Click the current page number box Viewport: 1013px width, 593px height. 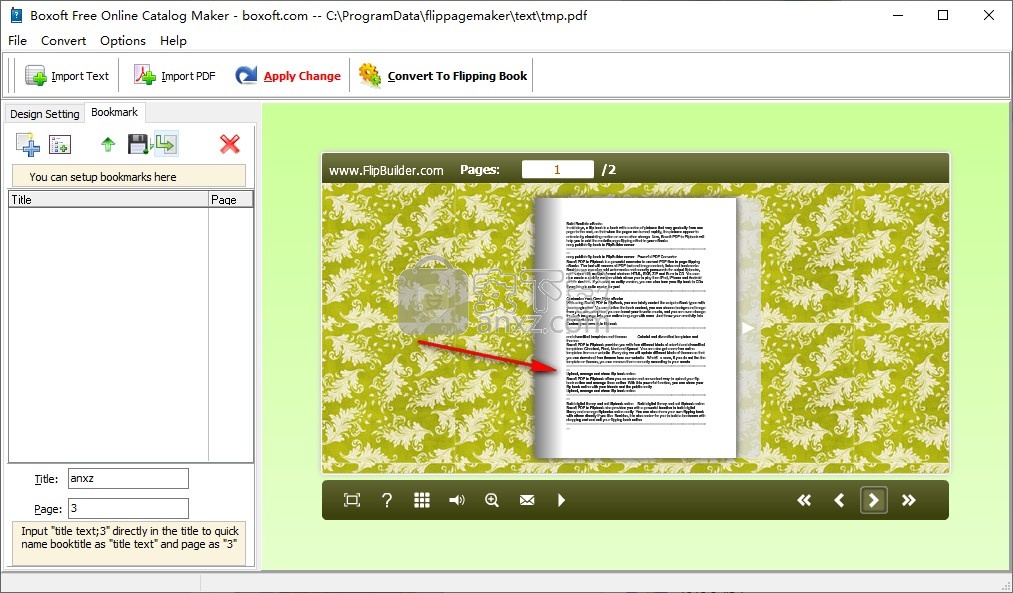[558, 170]
